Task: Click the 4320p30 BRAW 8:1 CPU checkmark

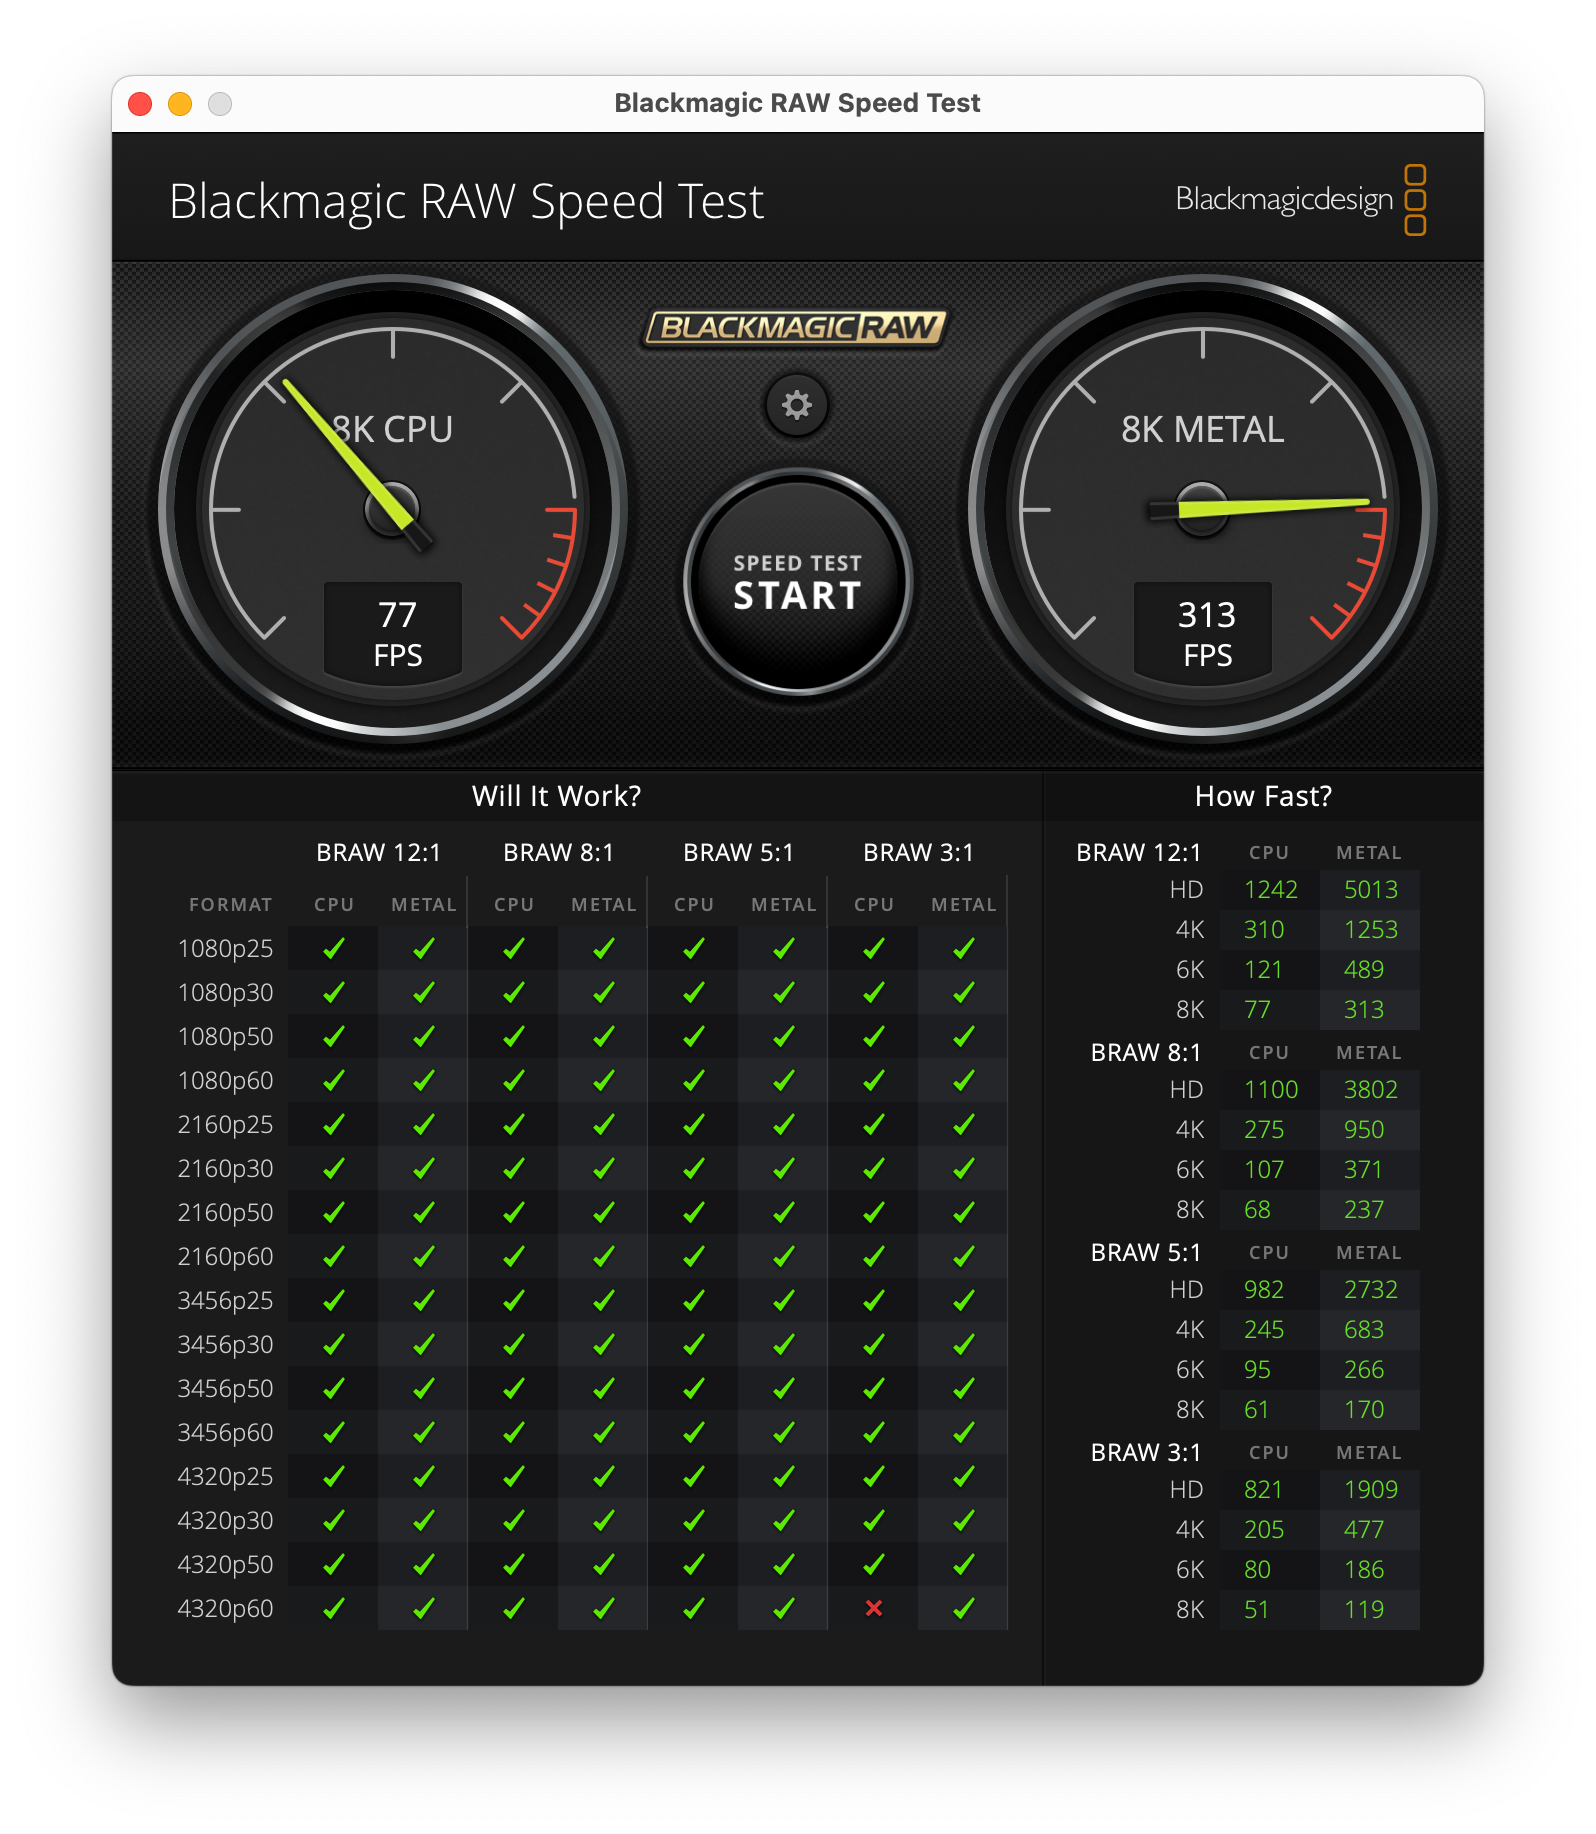Action: [x=514, y=1520]
